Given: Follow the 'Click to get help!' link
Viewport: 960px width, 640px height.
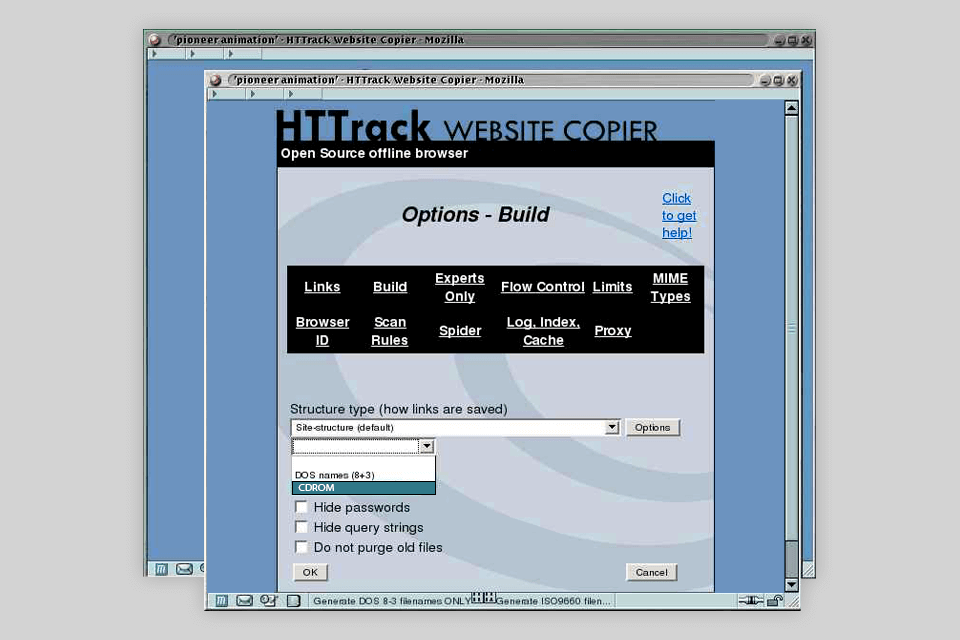Looking at the screenshot, I should click(x=678, y=216).
